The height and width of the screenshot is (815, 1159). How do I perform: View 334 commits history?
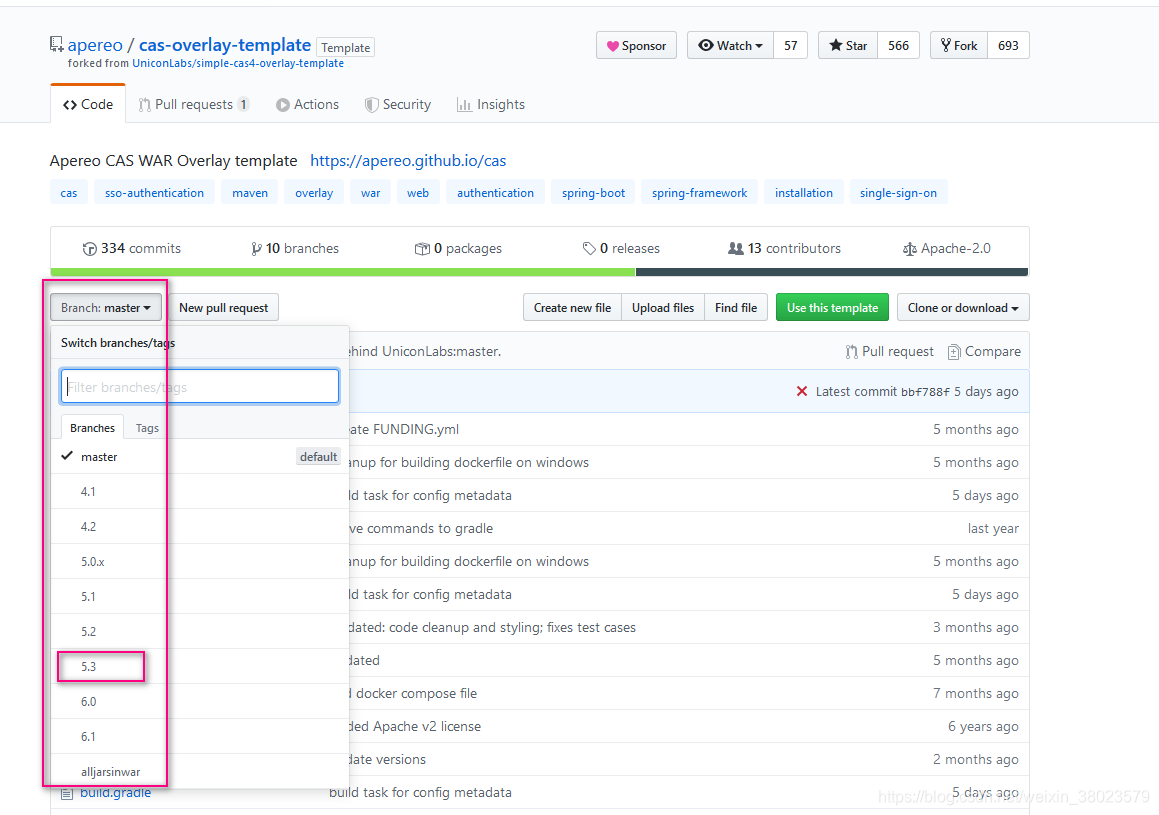132,248
